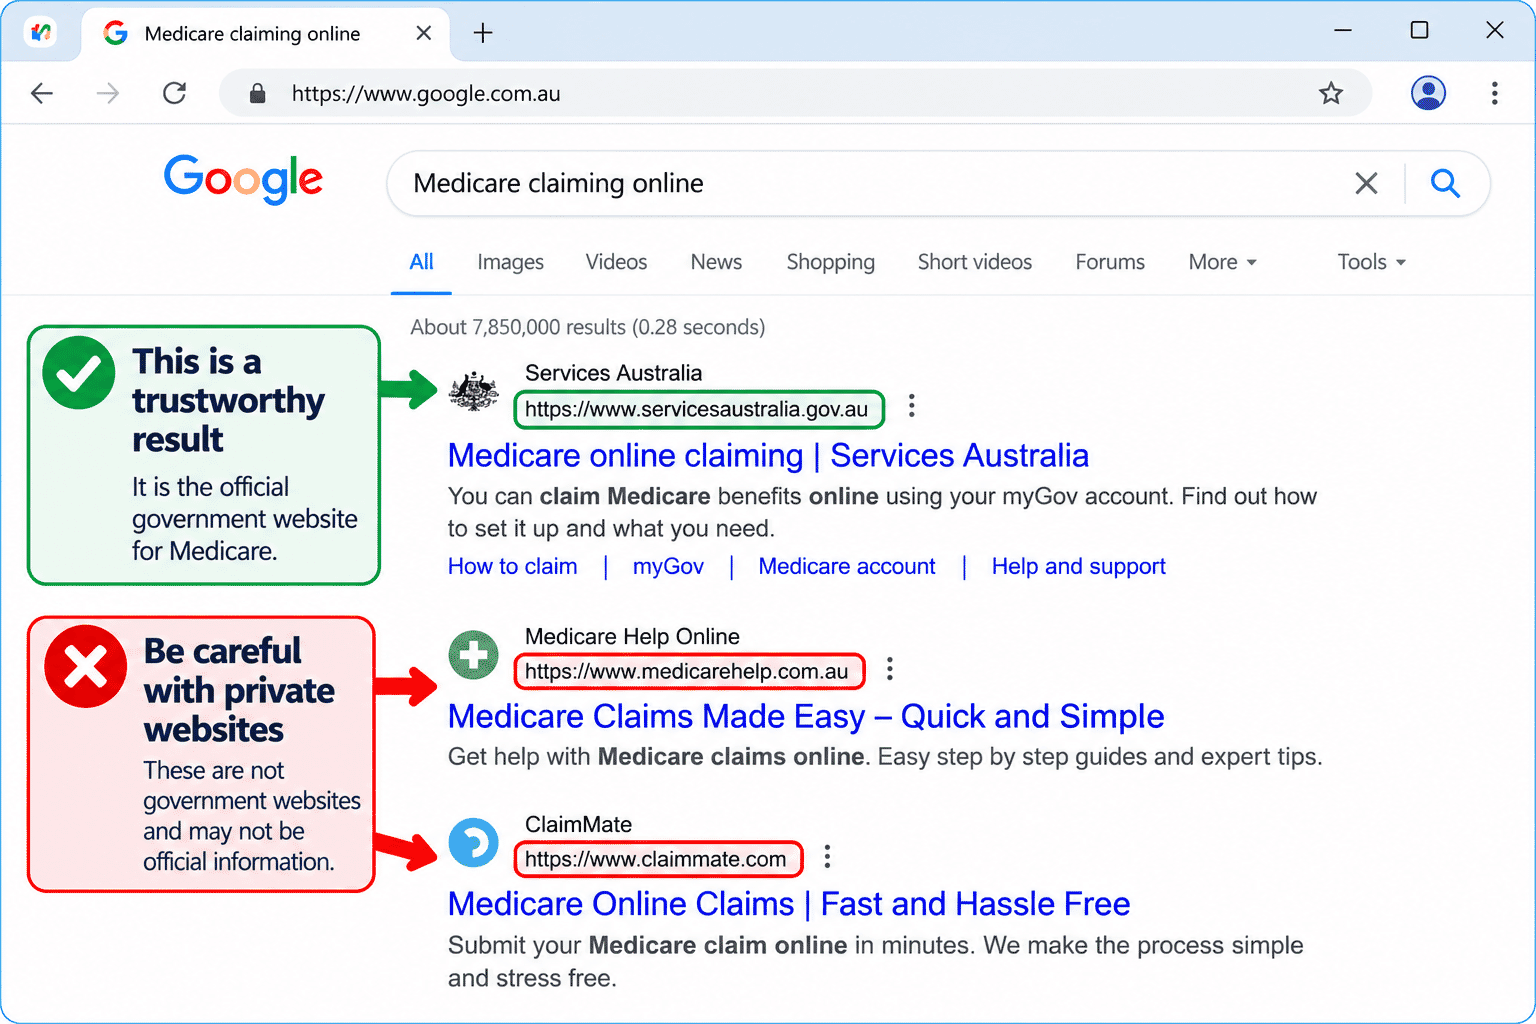Switch to News results
This screenshot has height=1024, width=1536.
click(x=716, y=262)
